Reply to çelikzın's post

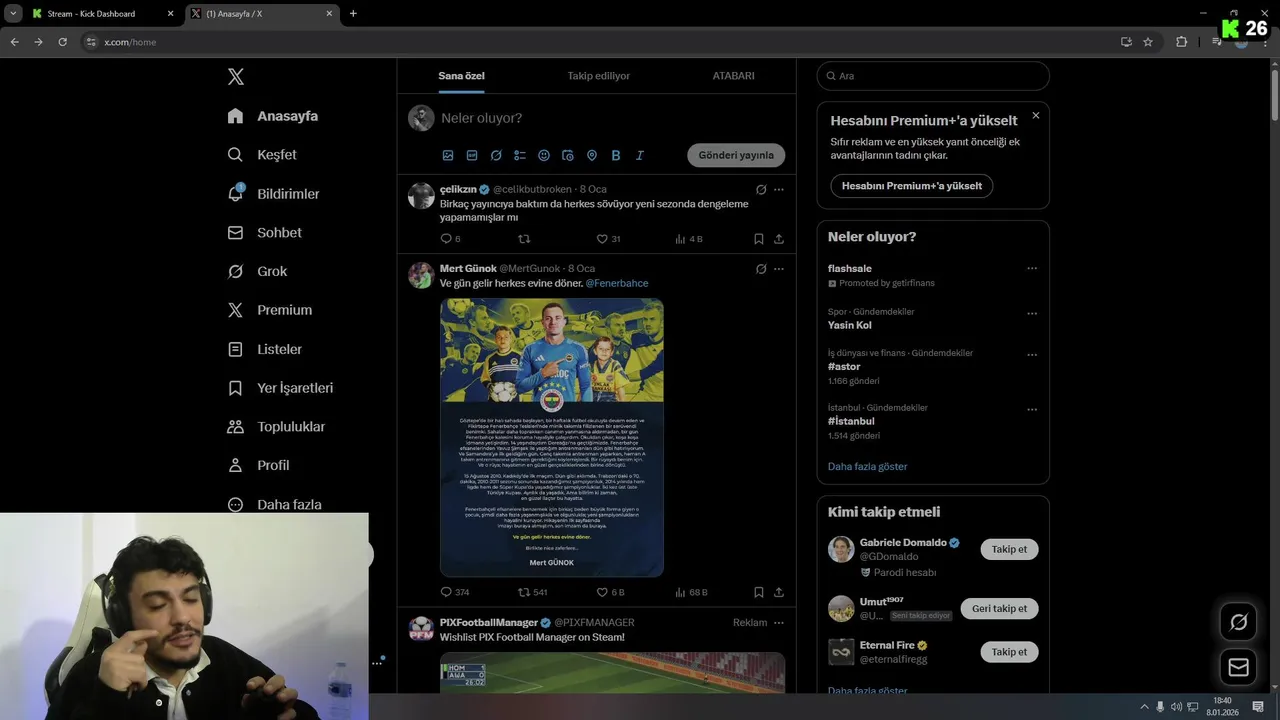[x=446, y=239]
